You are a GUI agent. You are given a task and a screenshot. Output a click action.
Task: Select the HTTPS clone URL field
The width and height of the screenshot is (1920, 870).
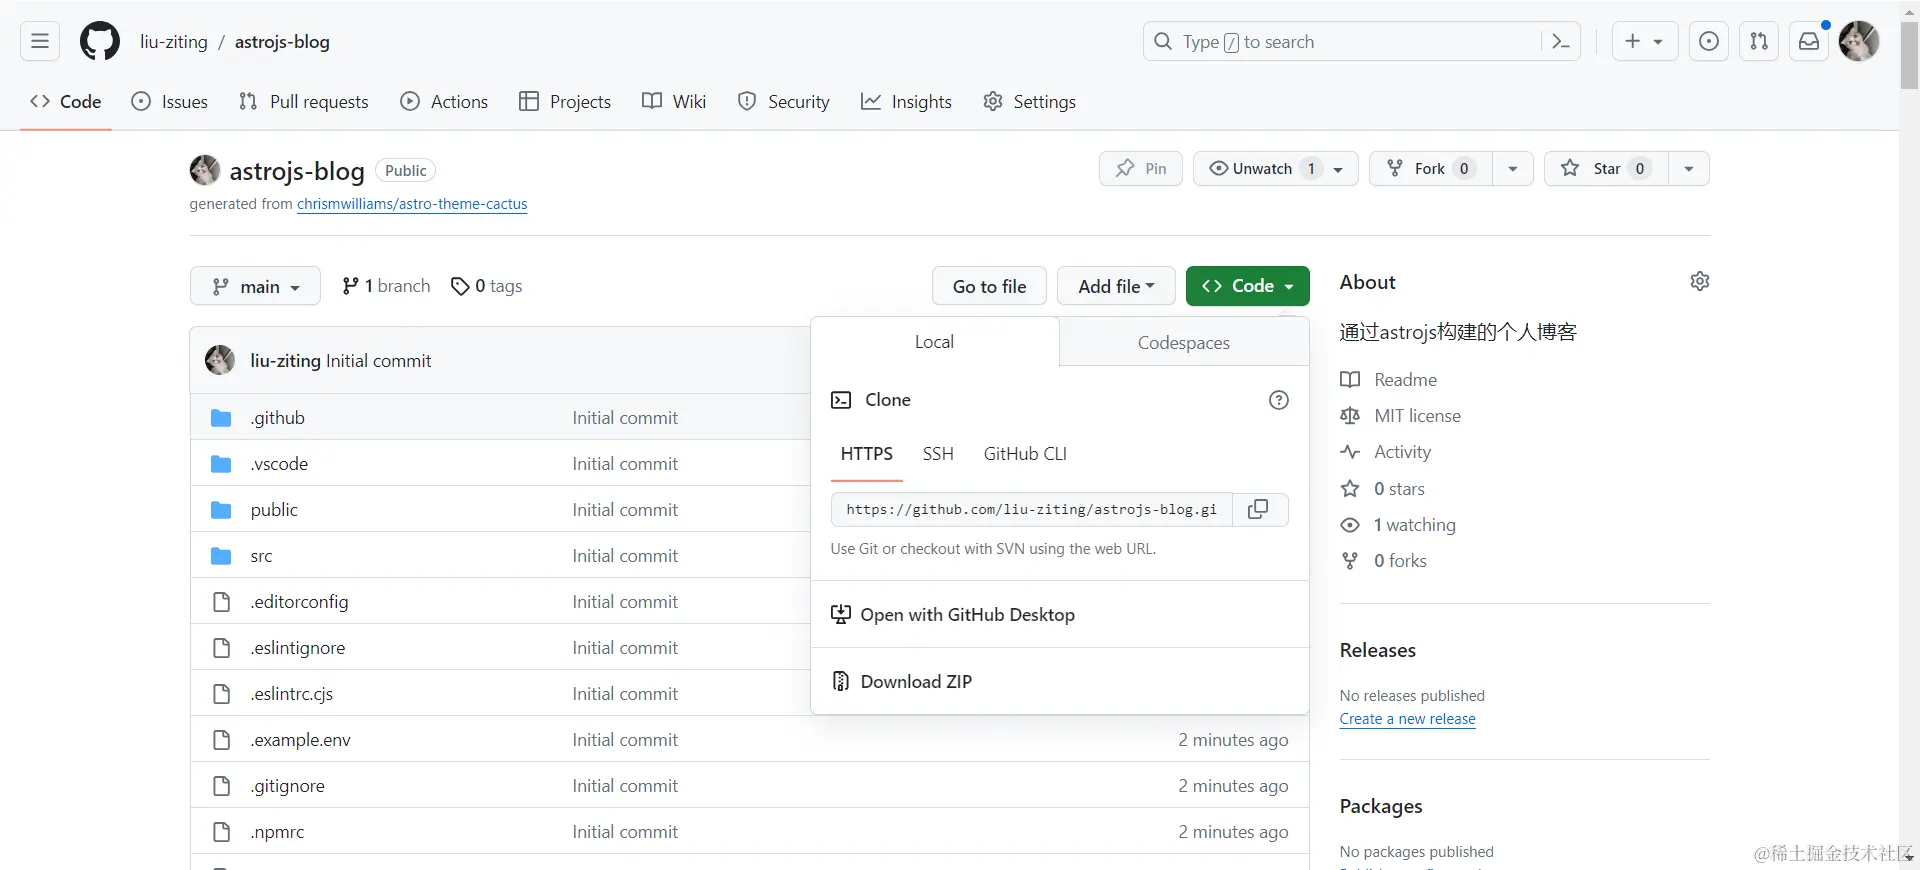point(1031,509)
